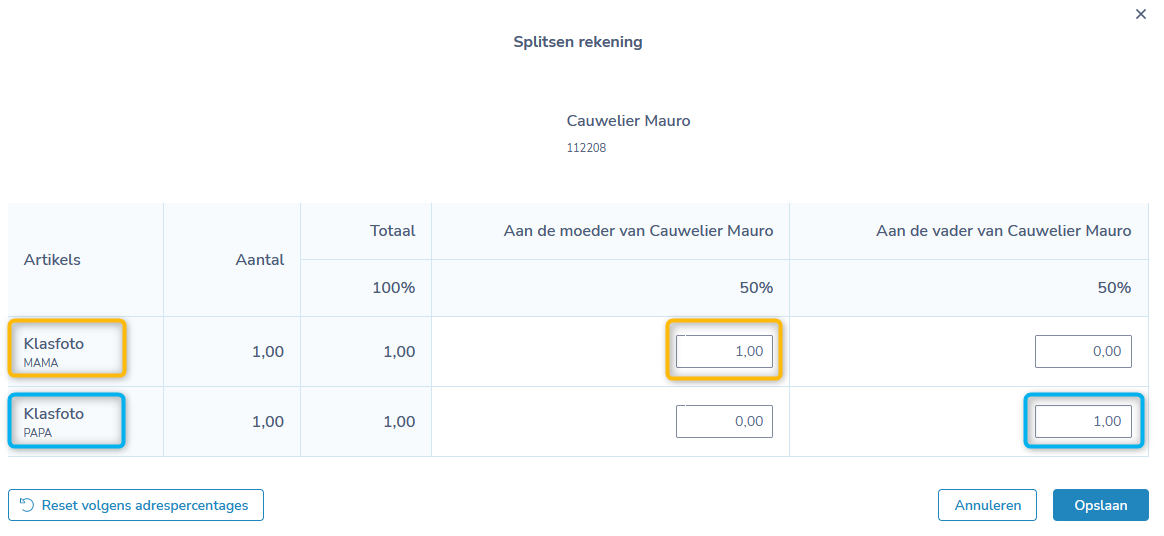Focus mother's amount field for Klasfoto PAPA

(724, 421)
